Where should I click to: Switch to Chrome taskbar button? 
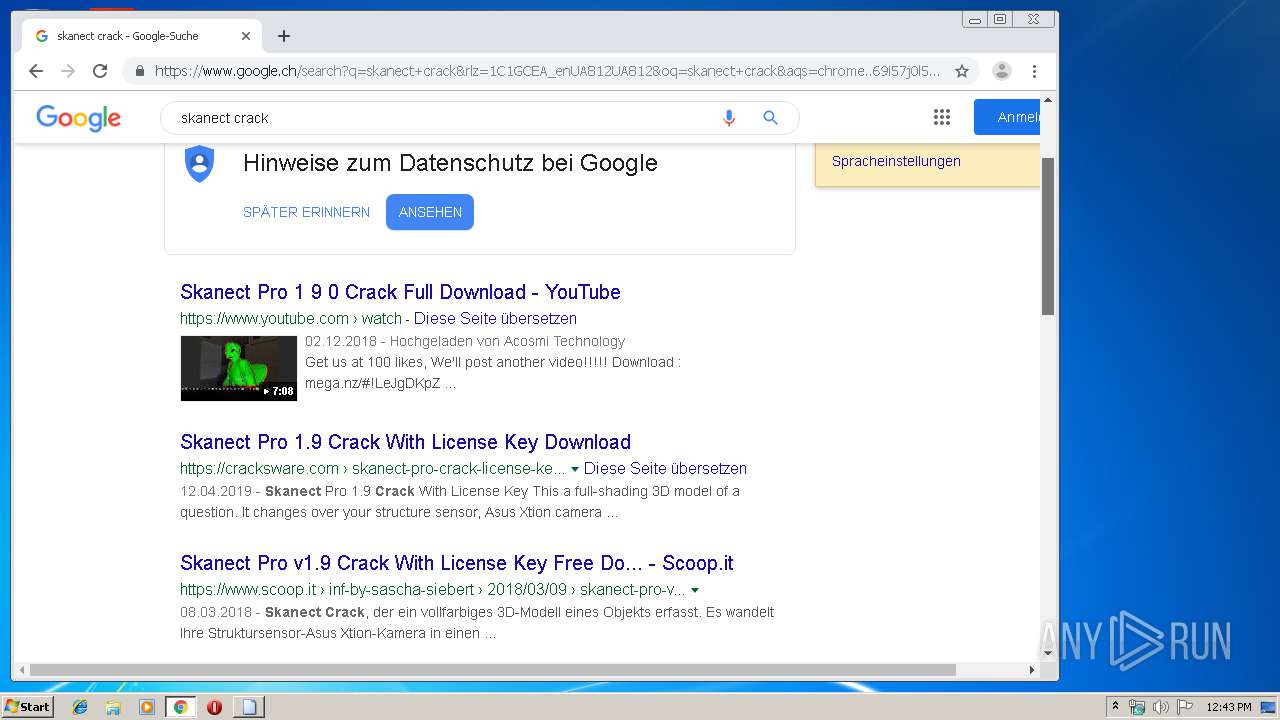point(181,707)
